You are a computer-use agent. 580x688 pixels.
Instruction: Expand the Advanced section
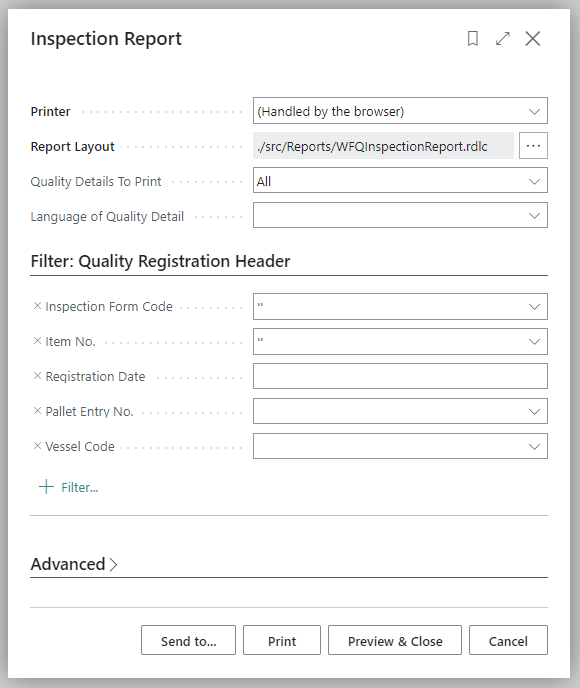(74, 564)
